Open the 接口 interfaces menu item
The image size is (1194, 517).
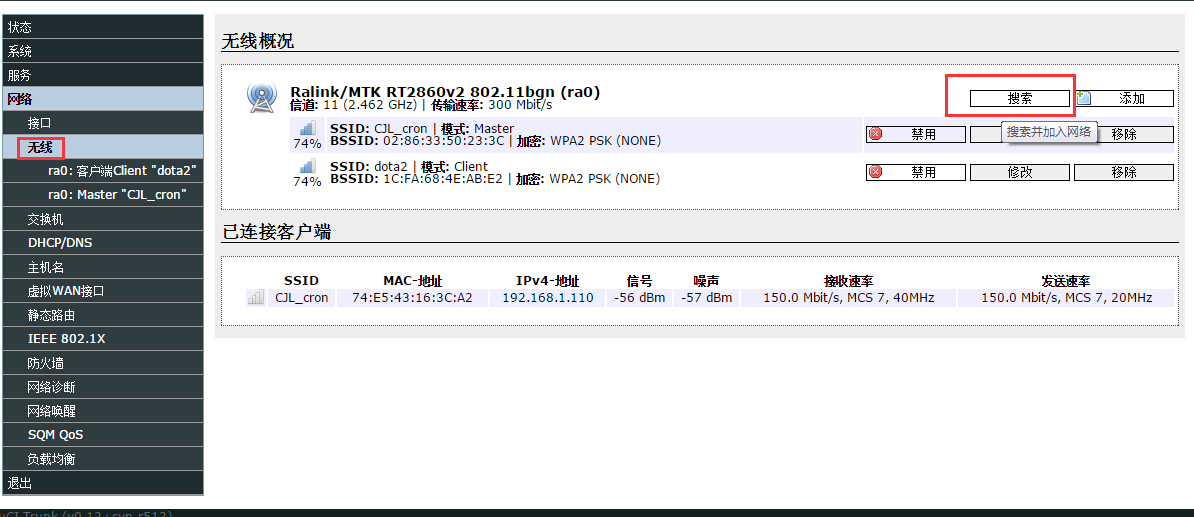[x=40, y=123]
